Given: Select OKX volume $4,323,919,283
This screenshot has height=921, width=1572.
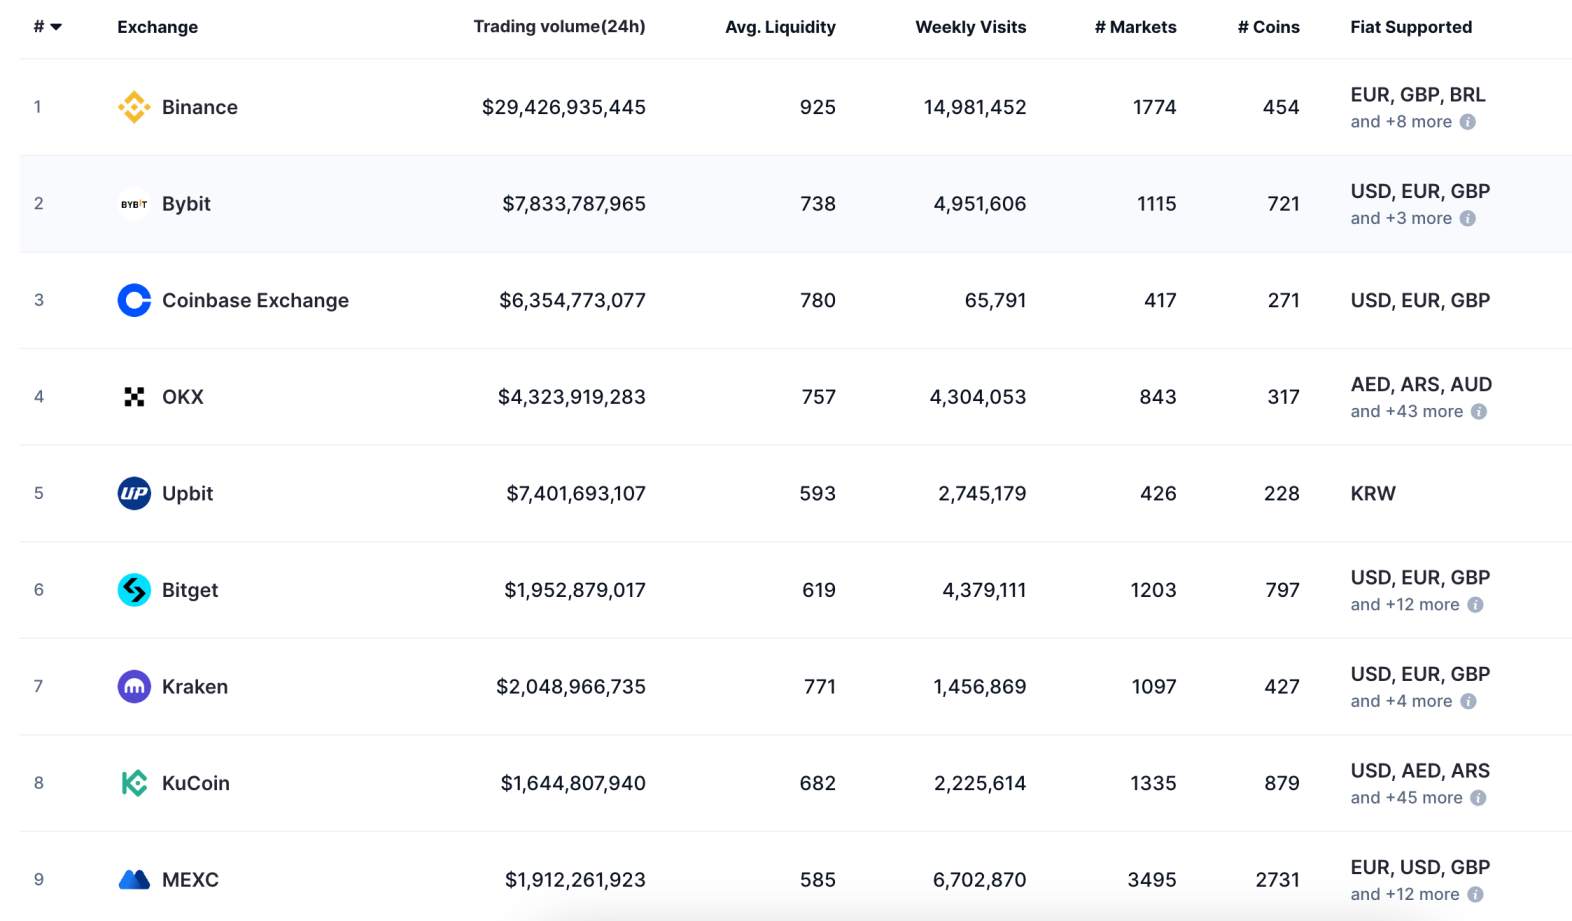Looking at the screenshot, I should (572, 397).
